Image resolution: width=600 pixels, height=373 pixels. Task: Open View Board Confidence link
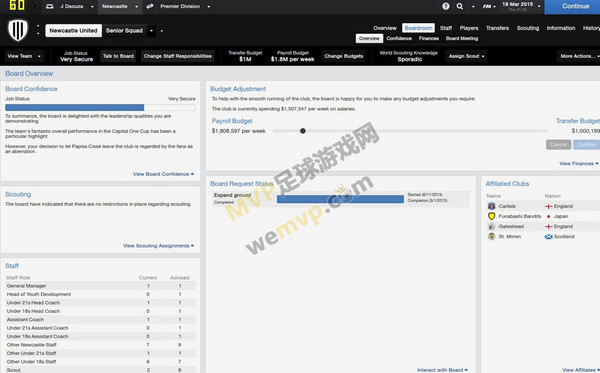[163, 174]
